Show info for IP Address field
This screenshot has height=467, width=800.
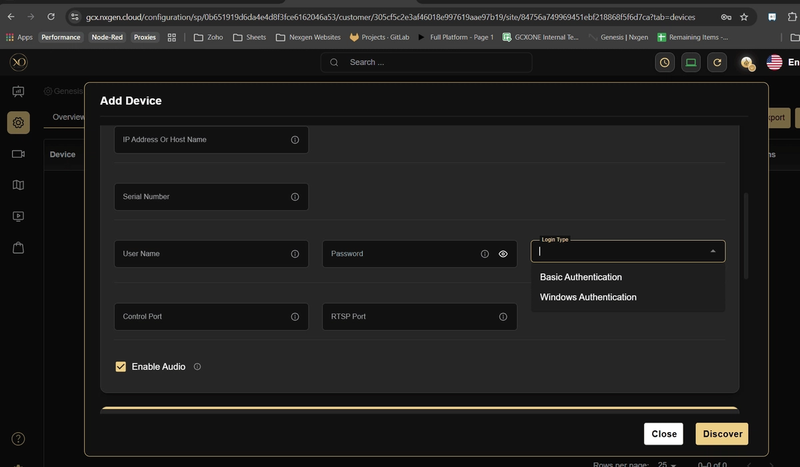[x=295, y=140]
